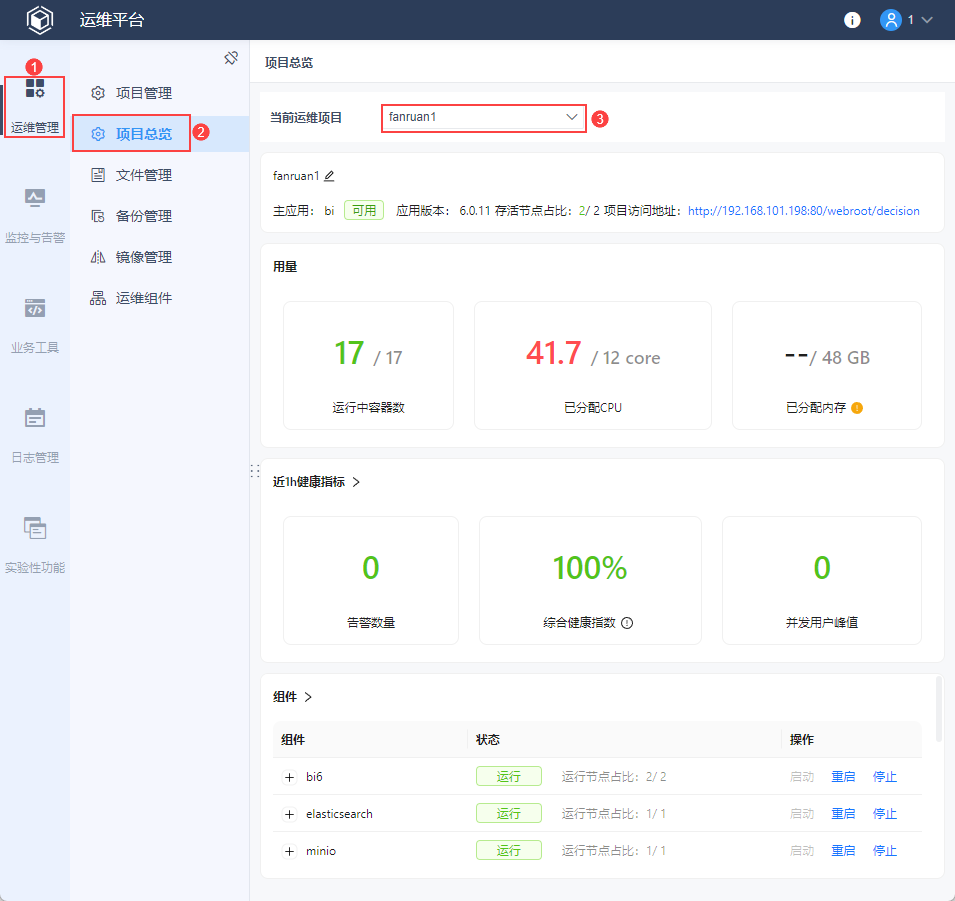This screenshot has width=955, height=901.
Task: Click 重启 for the bi6 component
Action: (x=843, y=777)
